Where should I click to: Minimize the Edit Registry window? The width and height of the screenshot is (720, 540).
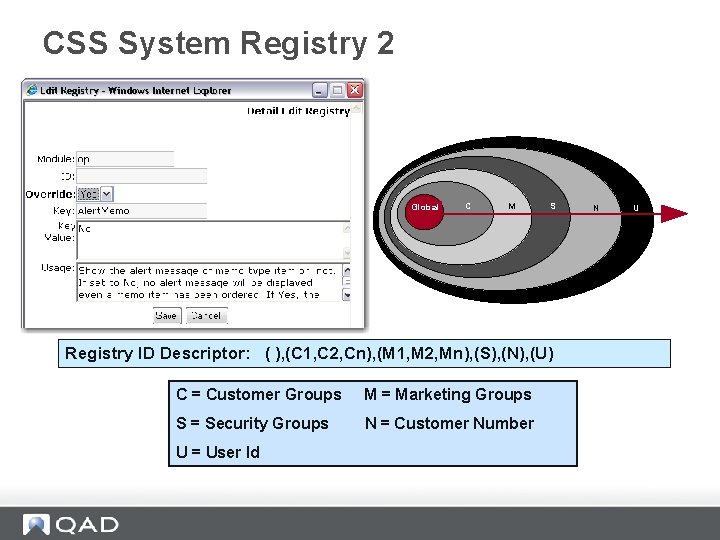320,90
